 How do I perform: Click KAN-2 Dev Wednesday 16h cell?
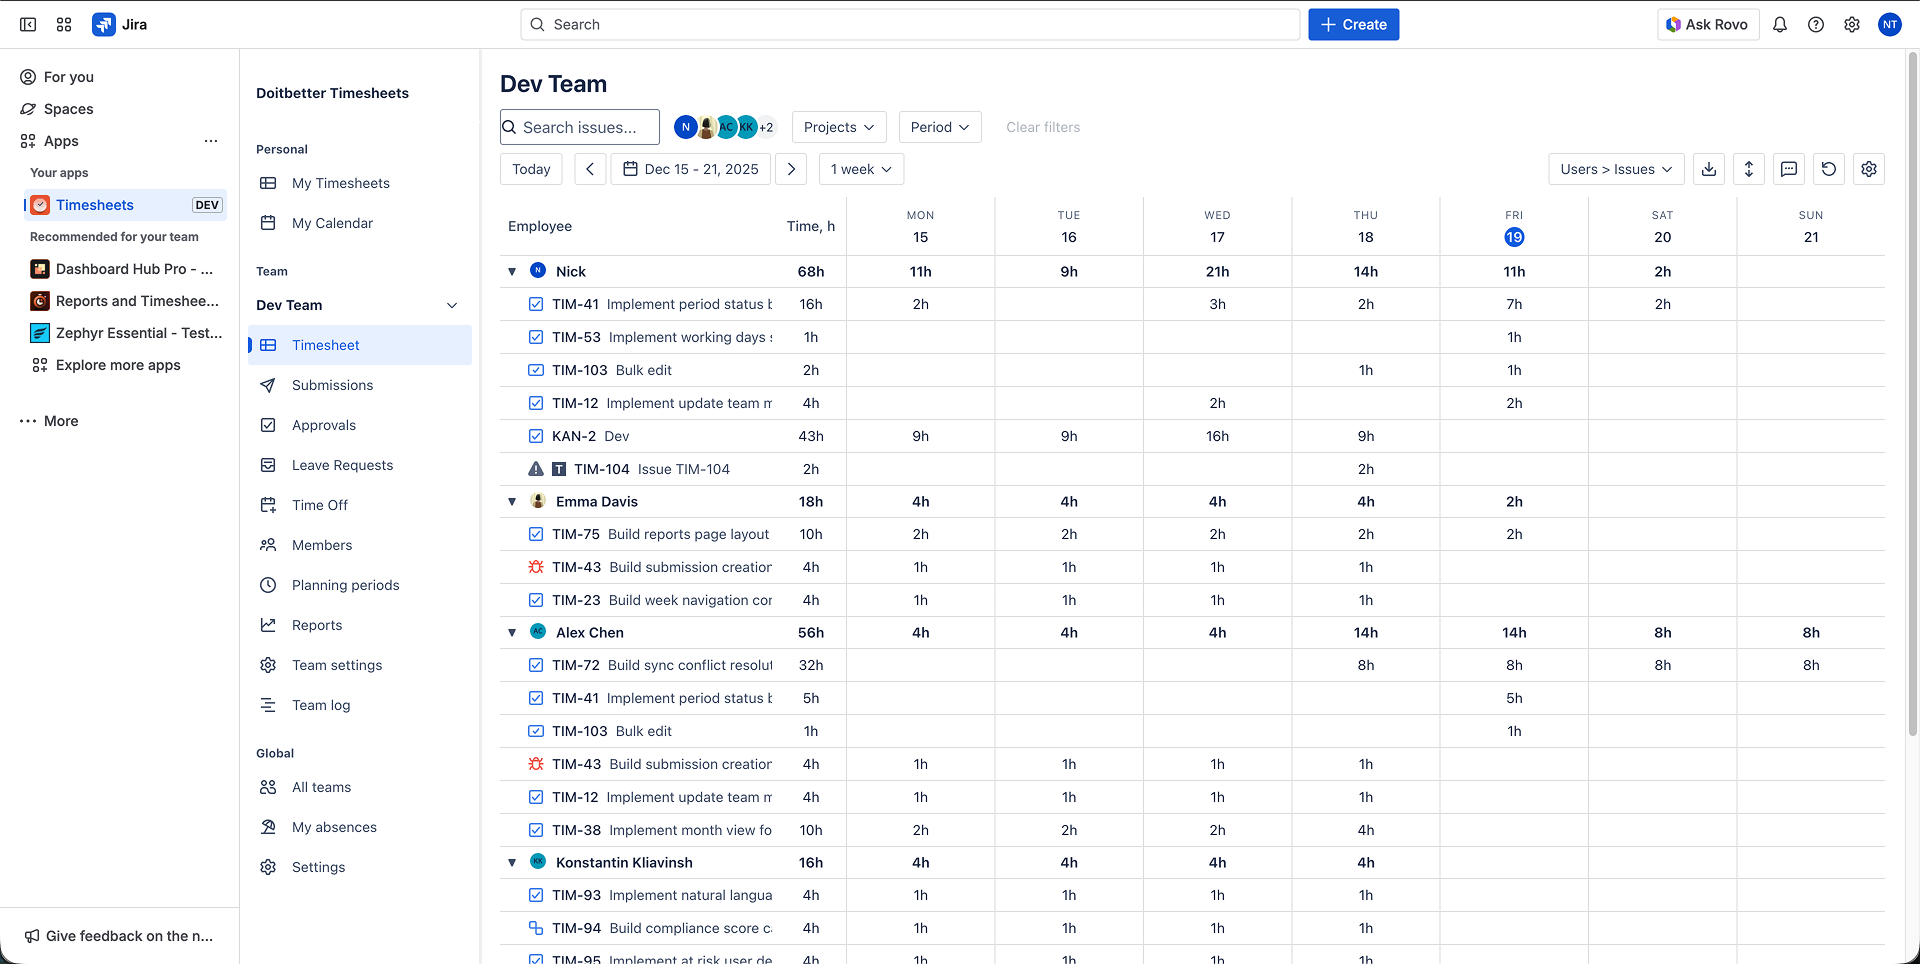[1217, 436]
